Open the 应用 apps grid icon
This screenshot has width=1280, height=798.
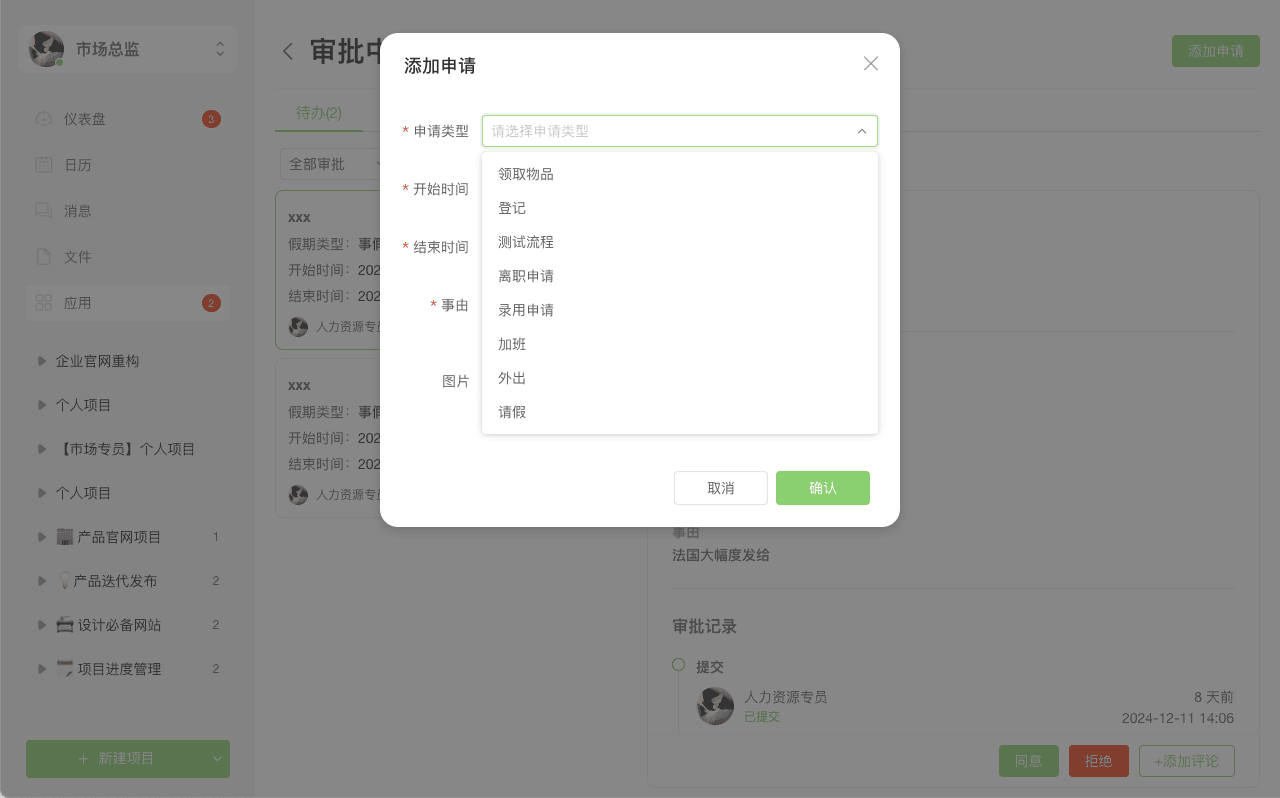click(44, 303)
